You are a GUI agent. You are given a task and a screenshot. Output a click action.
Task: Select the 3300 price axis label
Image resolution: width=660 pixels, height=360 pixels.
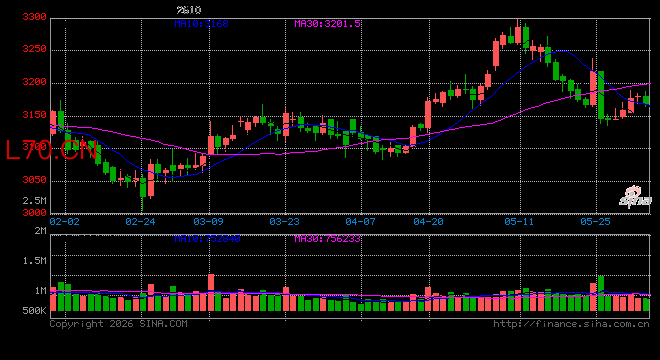(x=35, y=17)
